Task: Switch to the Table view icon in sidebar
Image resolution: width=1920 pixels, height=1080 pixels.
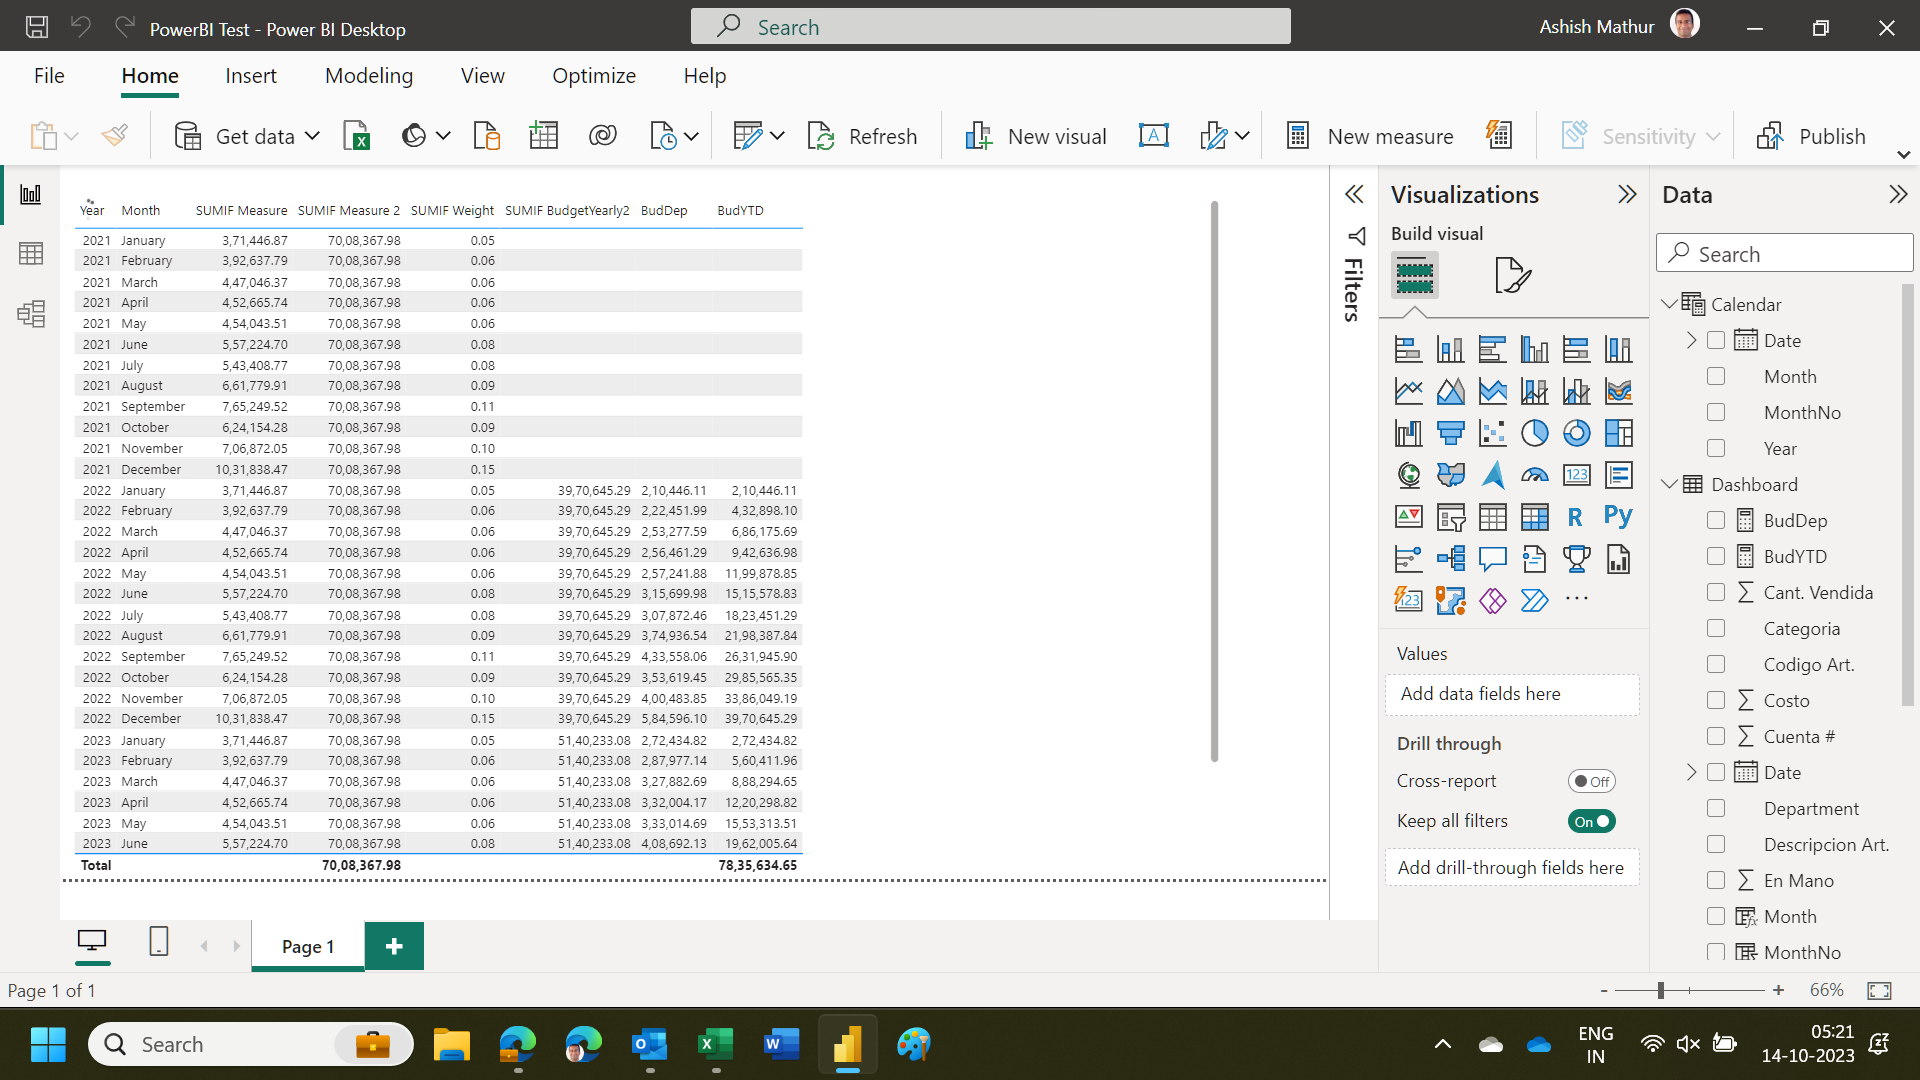Action: (31, 254)
